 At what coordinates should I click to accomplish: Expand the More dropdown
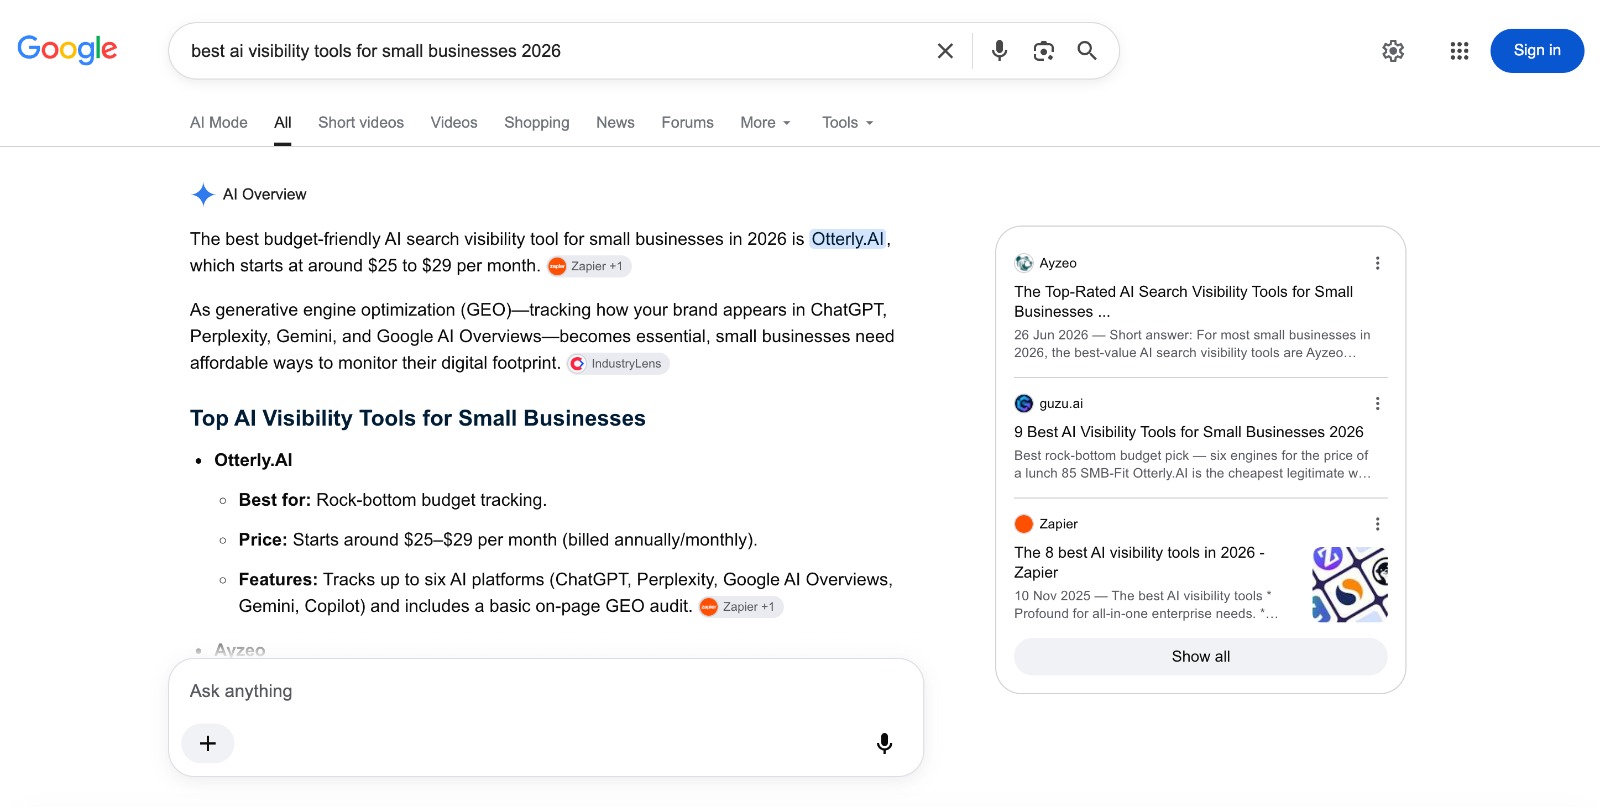tap(766, 122)
